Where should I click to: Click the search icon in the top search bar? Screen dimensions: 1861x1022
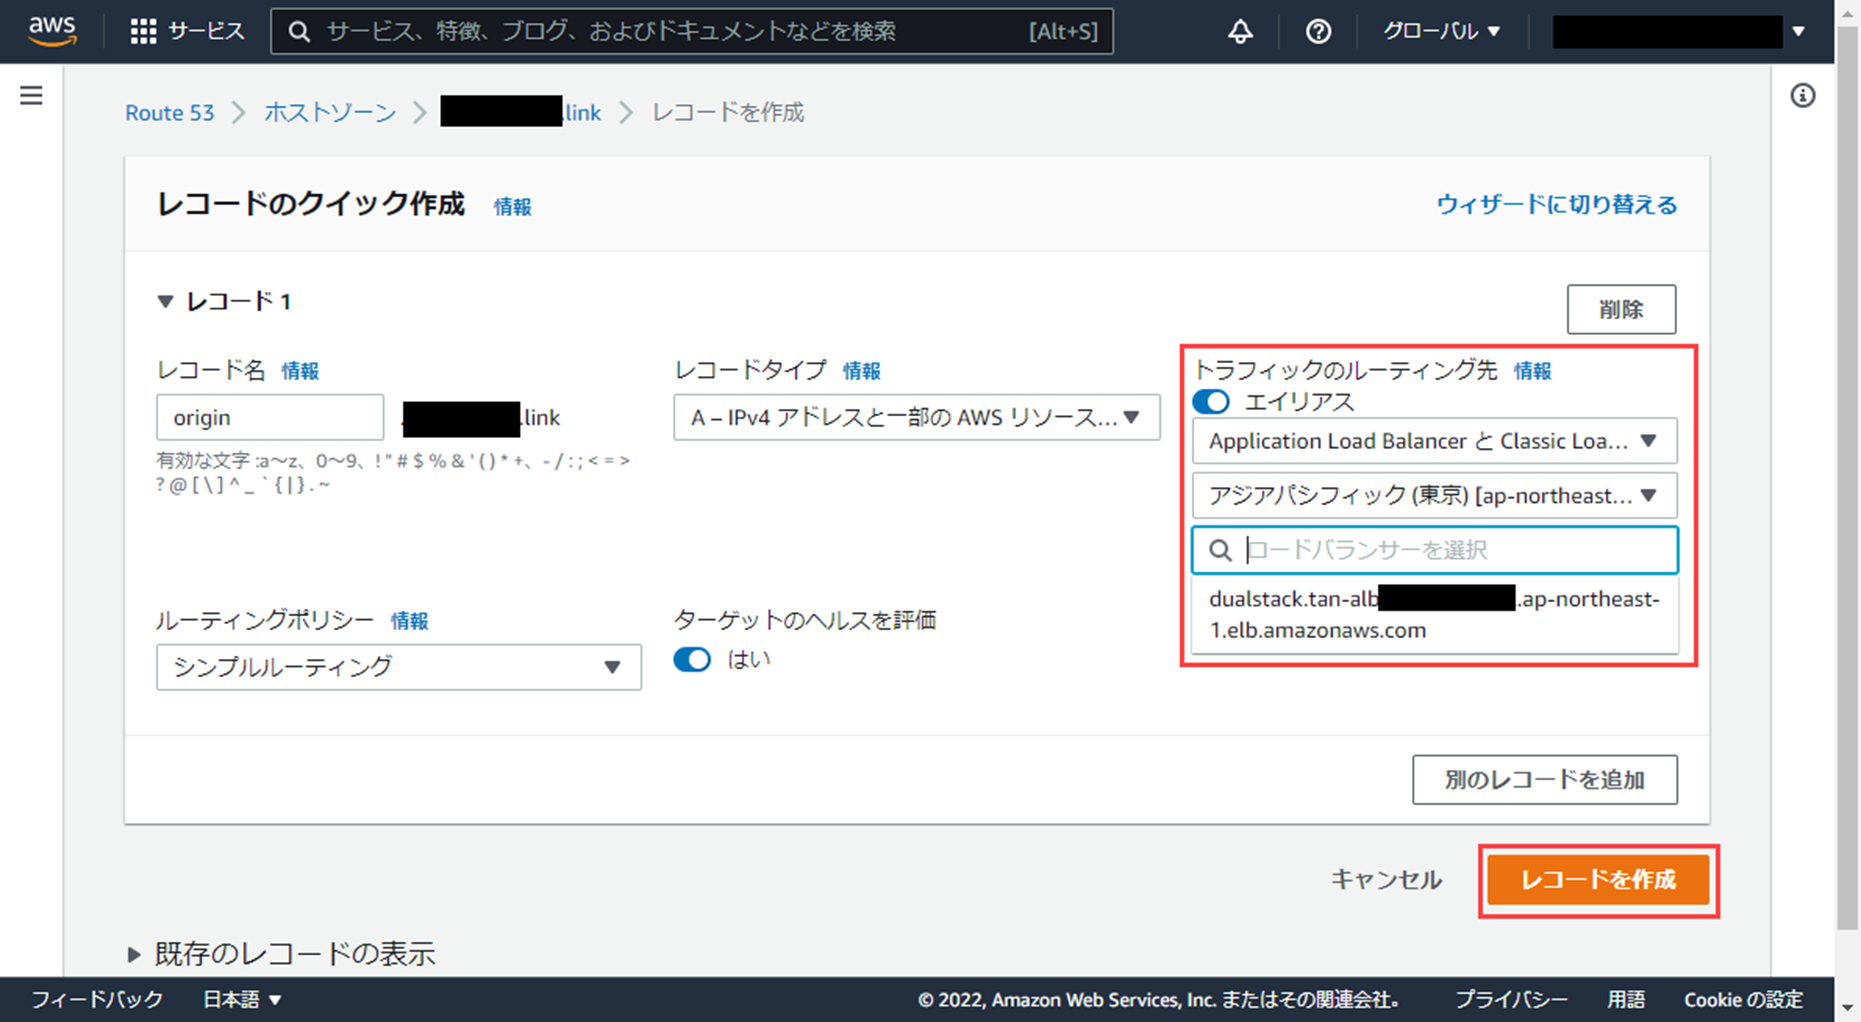[x=298, y=31]
